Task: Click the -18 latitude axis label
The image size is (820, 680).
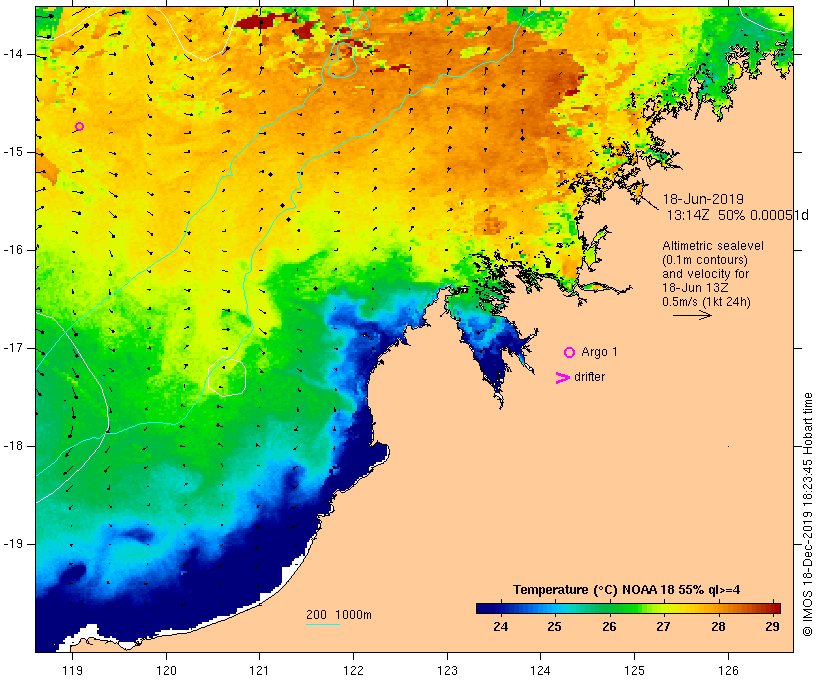Action: (13, 446)
